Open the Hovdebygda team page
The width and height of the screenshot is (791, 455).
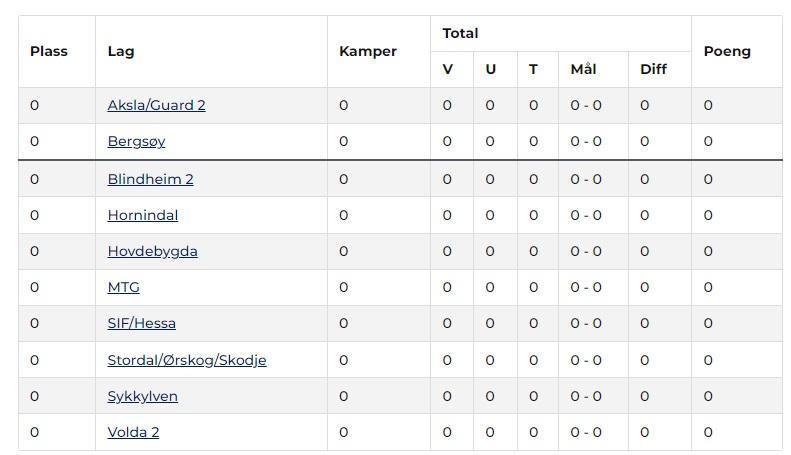coord(152,251)
